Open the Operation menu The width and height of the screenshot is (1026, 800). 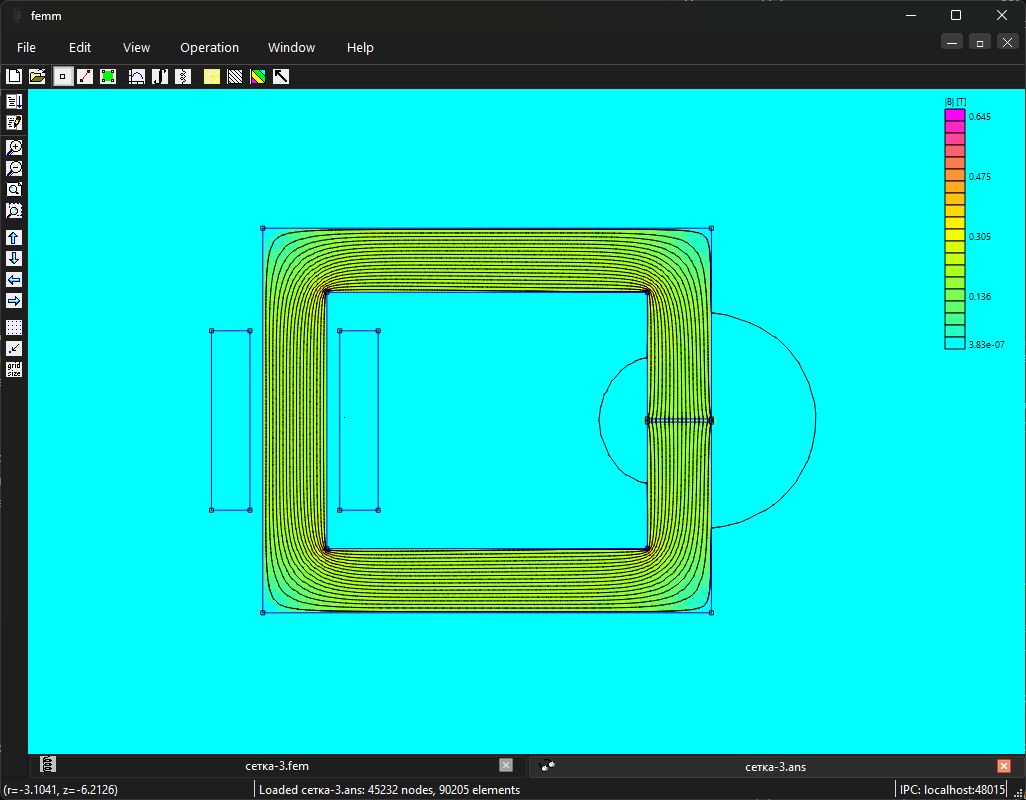(x=209, y=48)
